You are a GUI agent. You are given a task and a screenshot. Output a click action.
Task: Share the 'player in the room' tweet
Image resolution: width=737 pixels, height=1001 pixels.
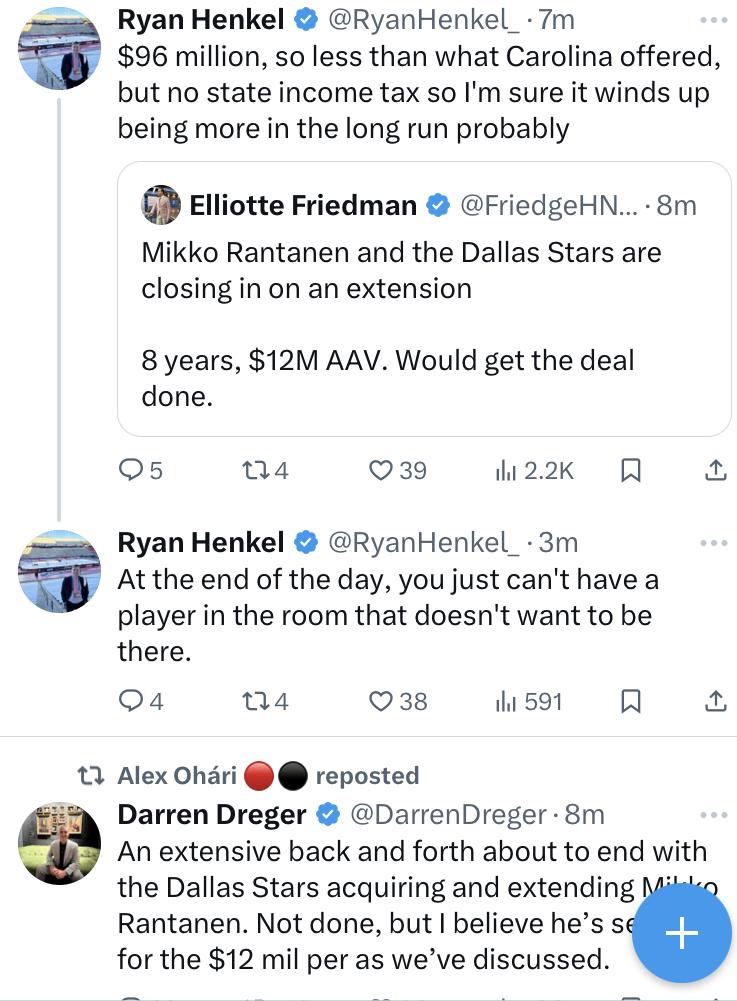click(715, 702)
